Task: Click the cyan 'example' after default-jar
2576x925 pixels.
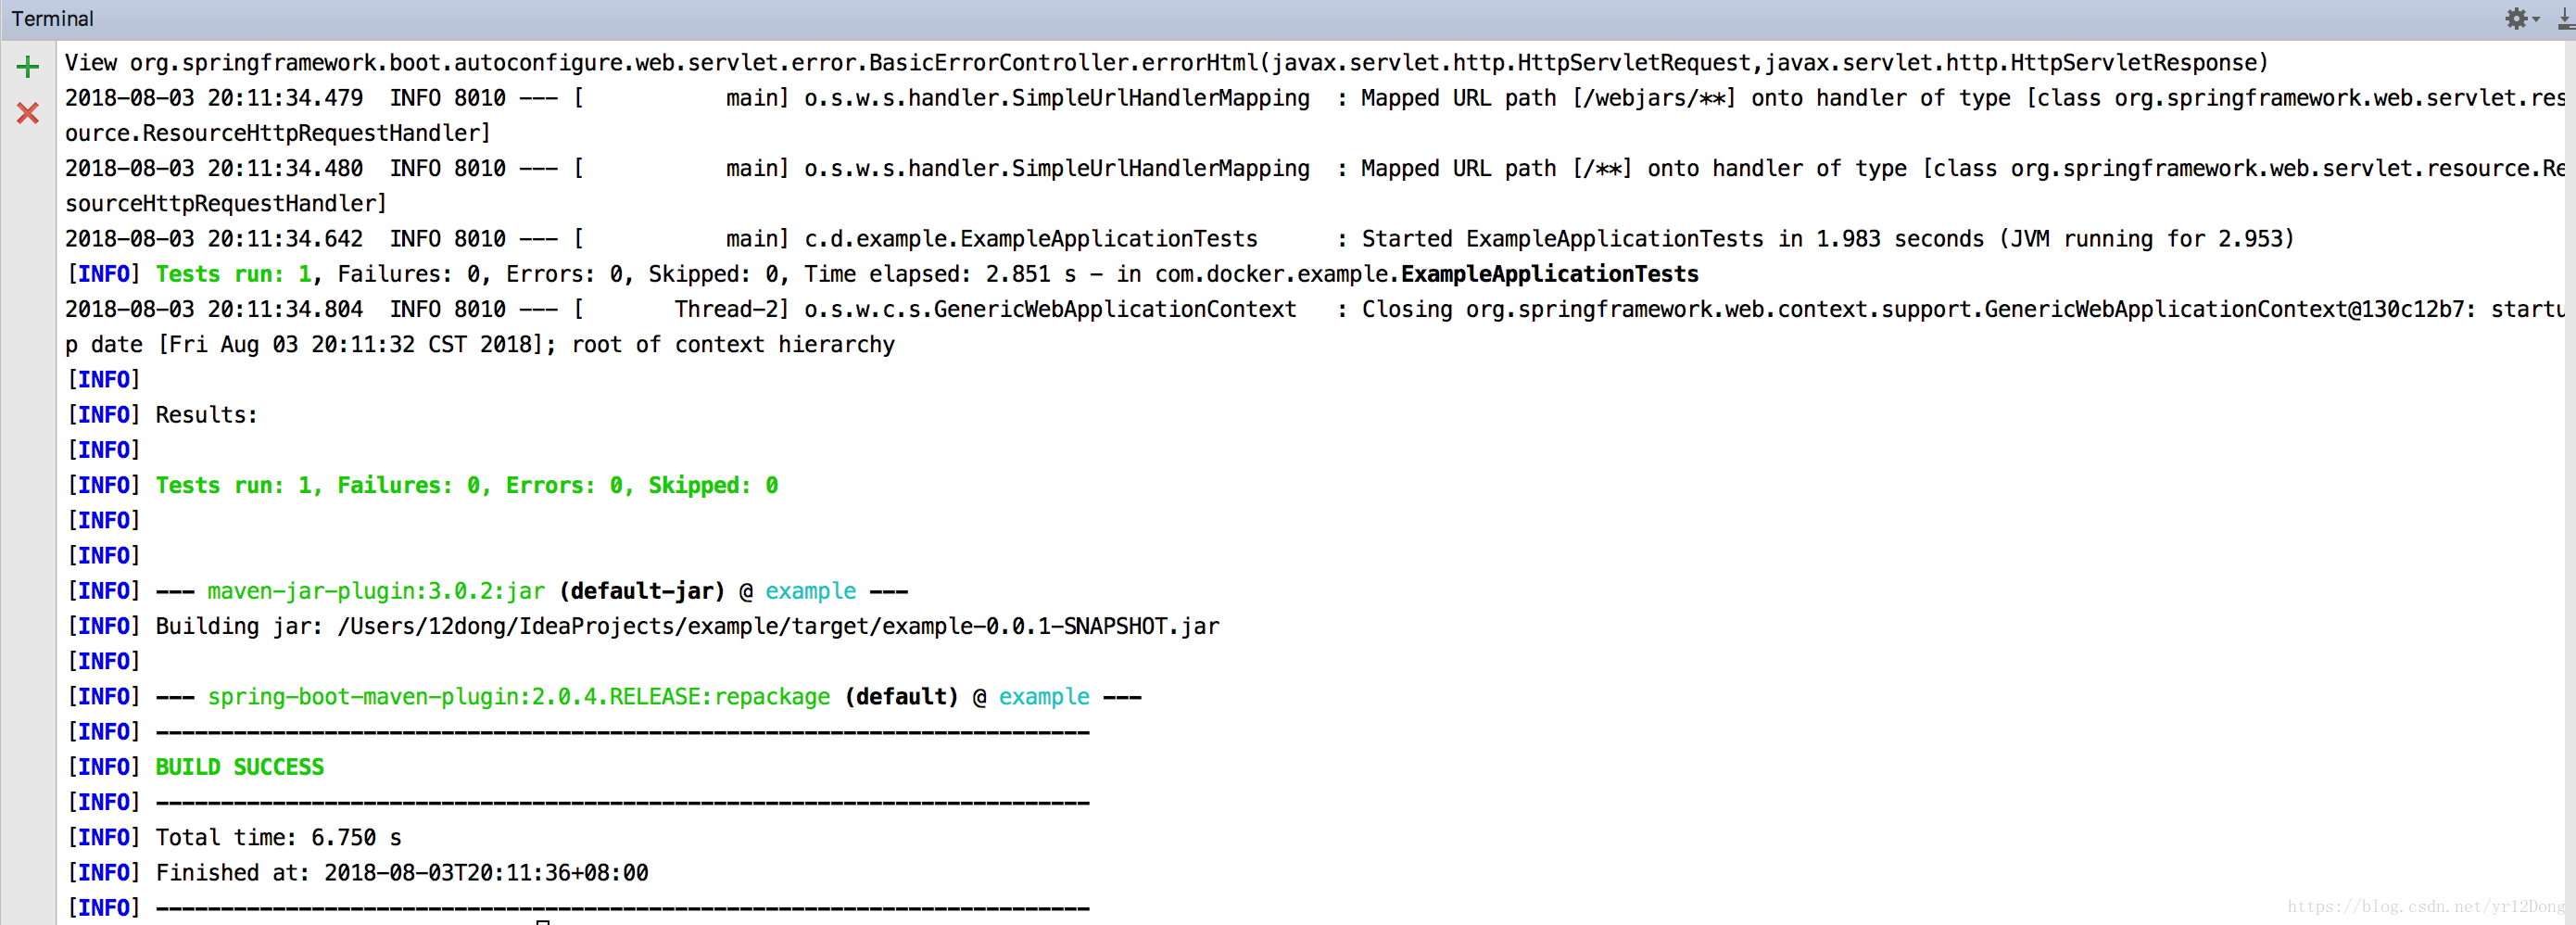Action: point(811,591)
